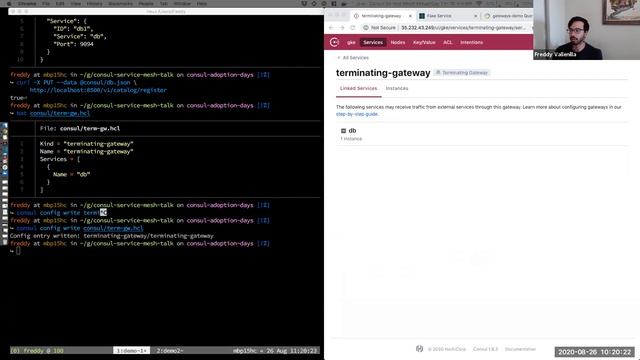Select the 1:demo-1 tmux window in status bar

click(x=131, y=350)
